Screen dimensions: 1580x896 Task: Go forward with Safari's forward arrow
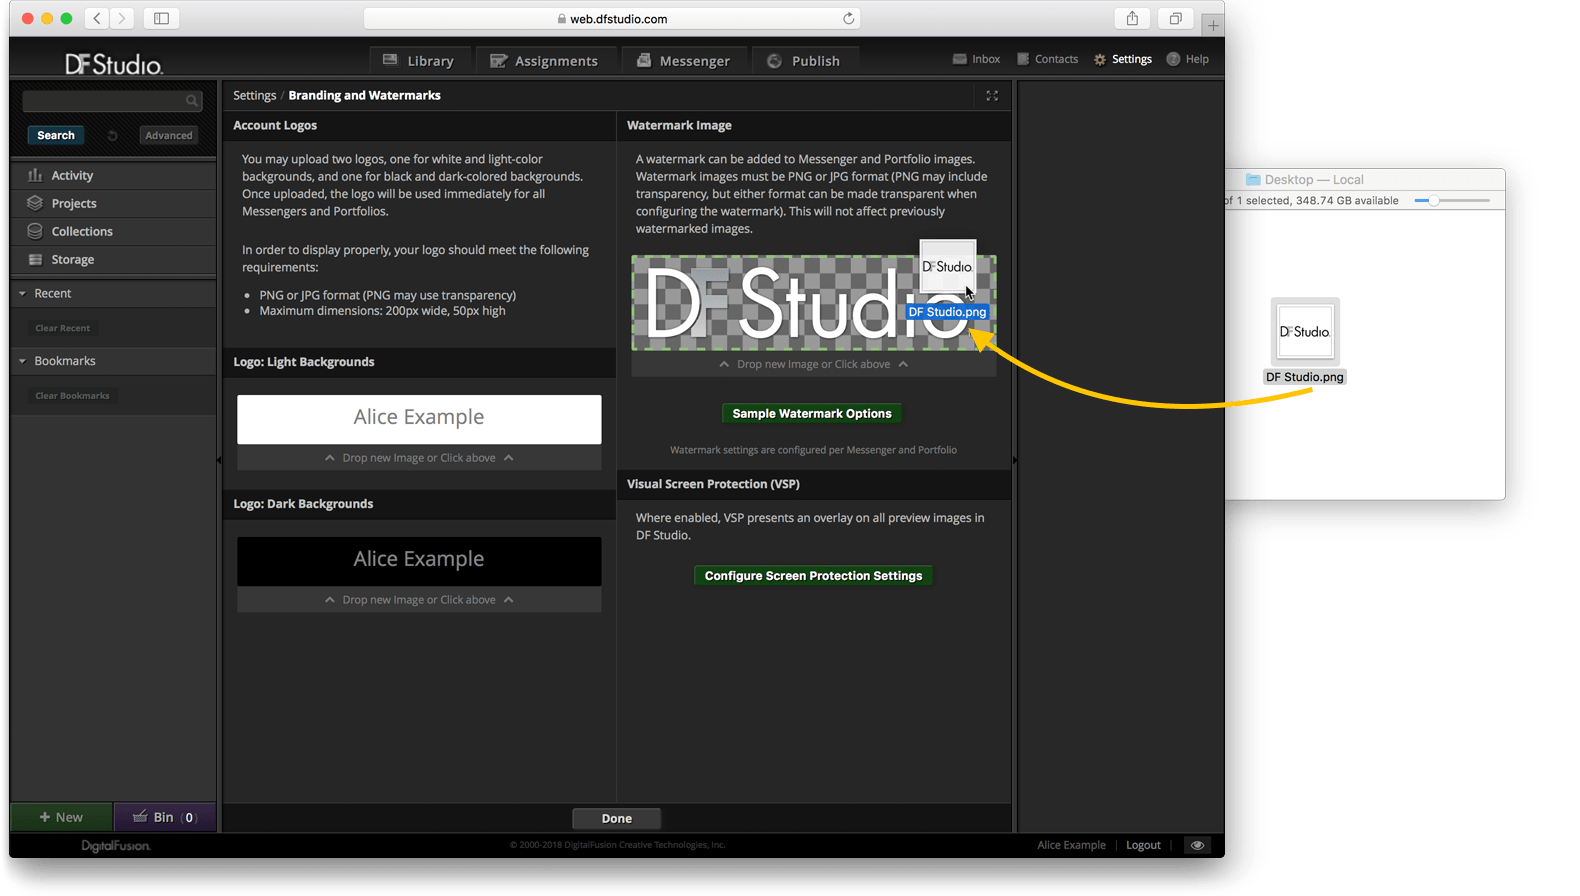(122, 18)
